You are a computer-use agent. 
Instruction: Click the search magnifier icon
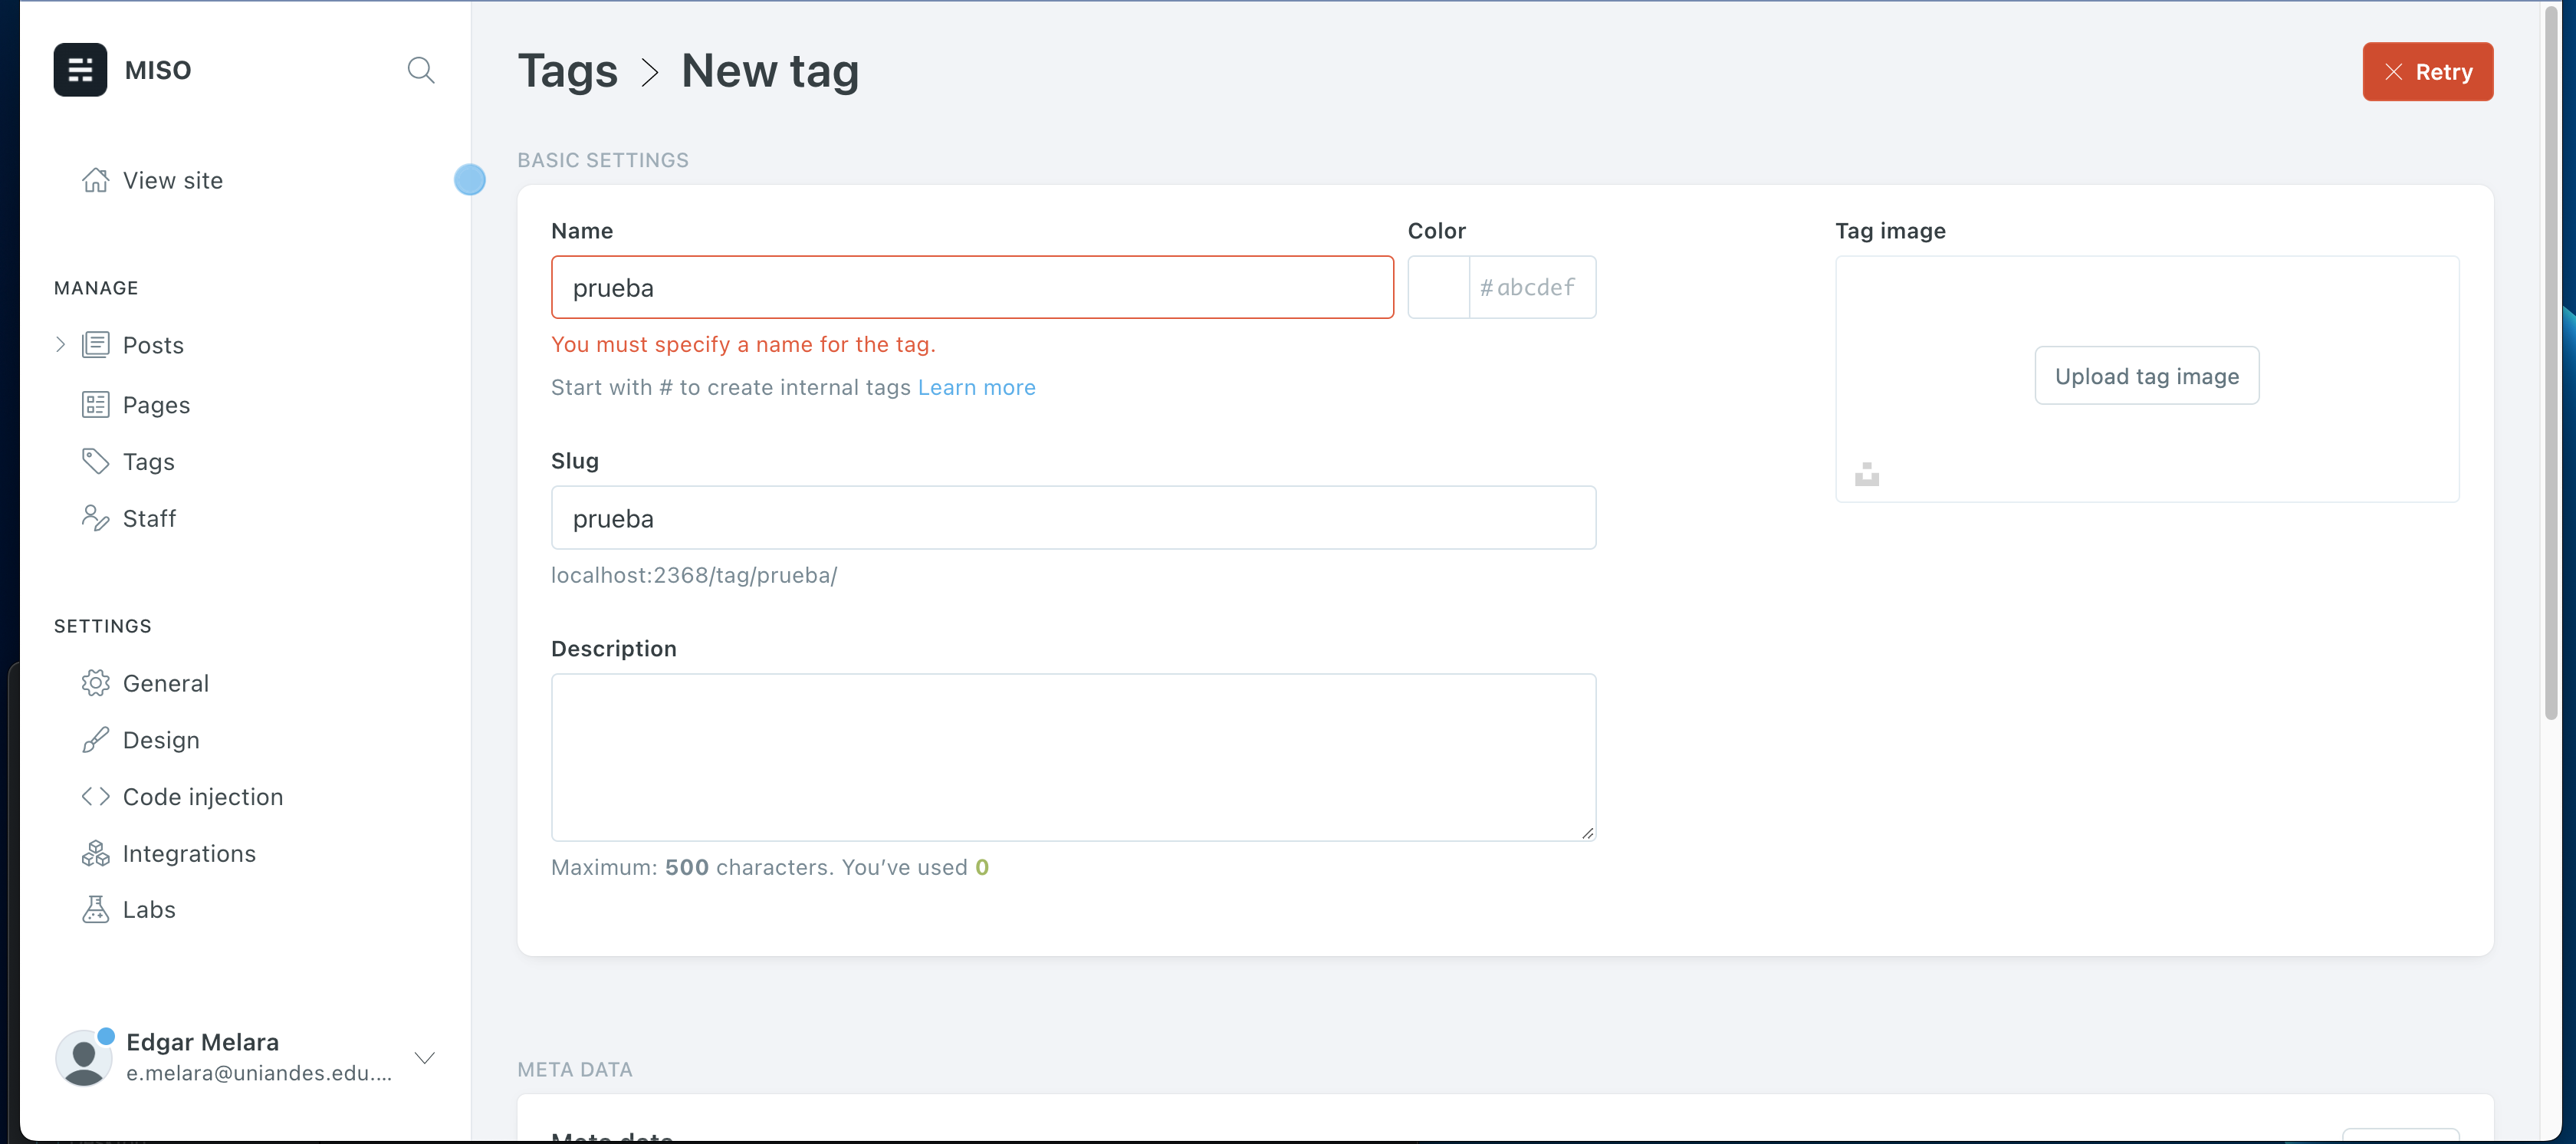click(420, 70)
